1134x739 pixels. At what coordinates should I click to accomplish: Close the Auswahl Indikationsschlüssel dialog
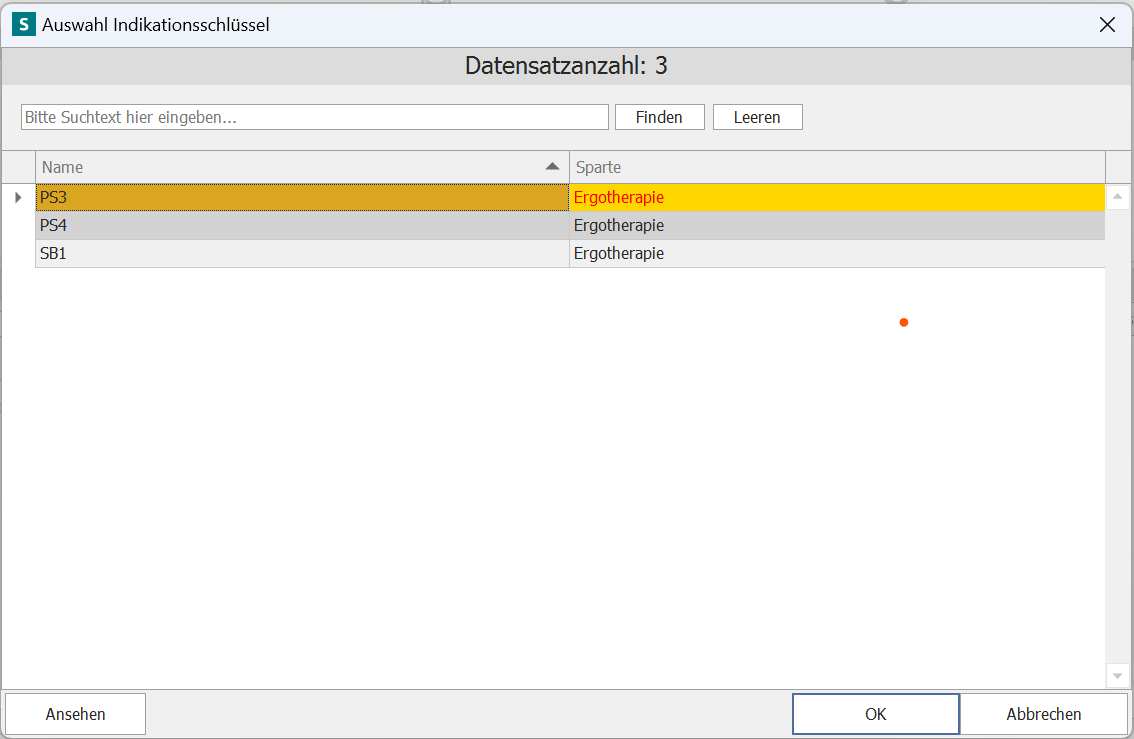point(1107,25)
